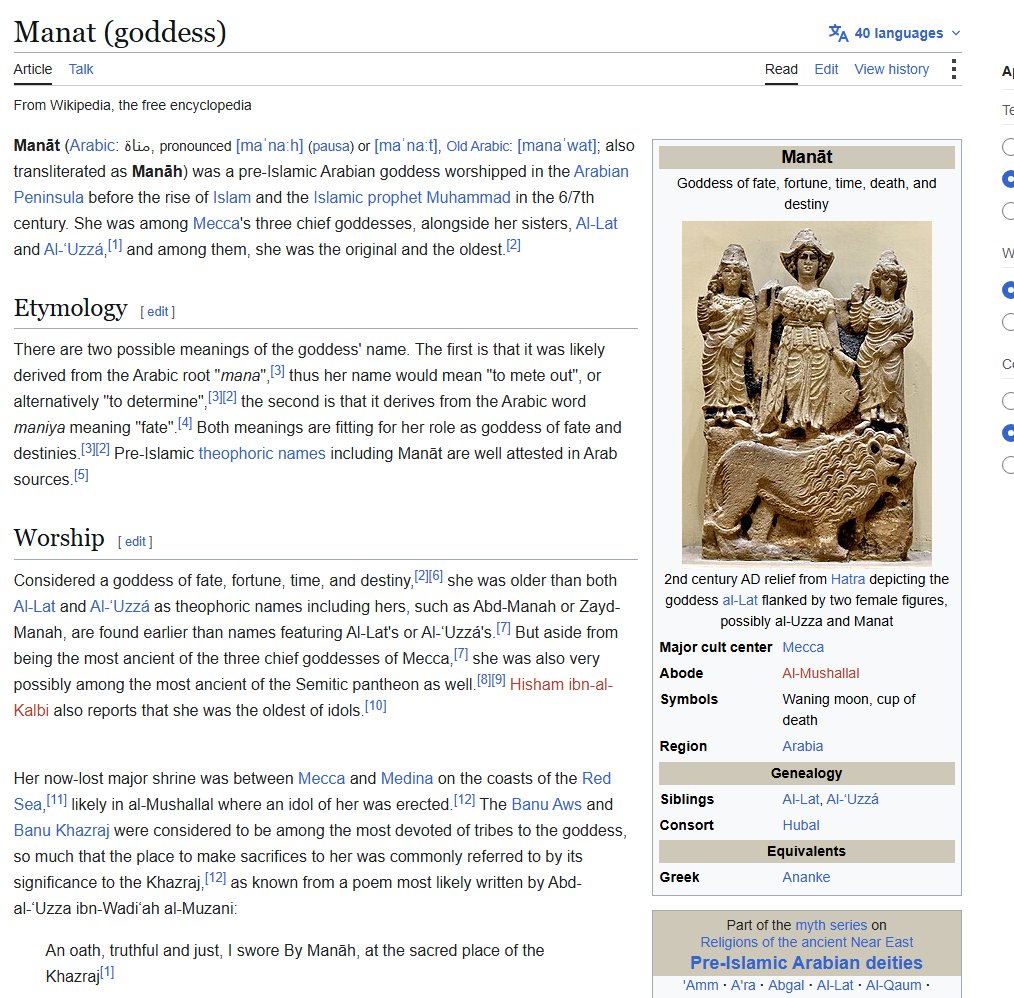Click the red Al-Mushallal abode link
This screenshot has height=998, width=1014.
[821, 673]
